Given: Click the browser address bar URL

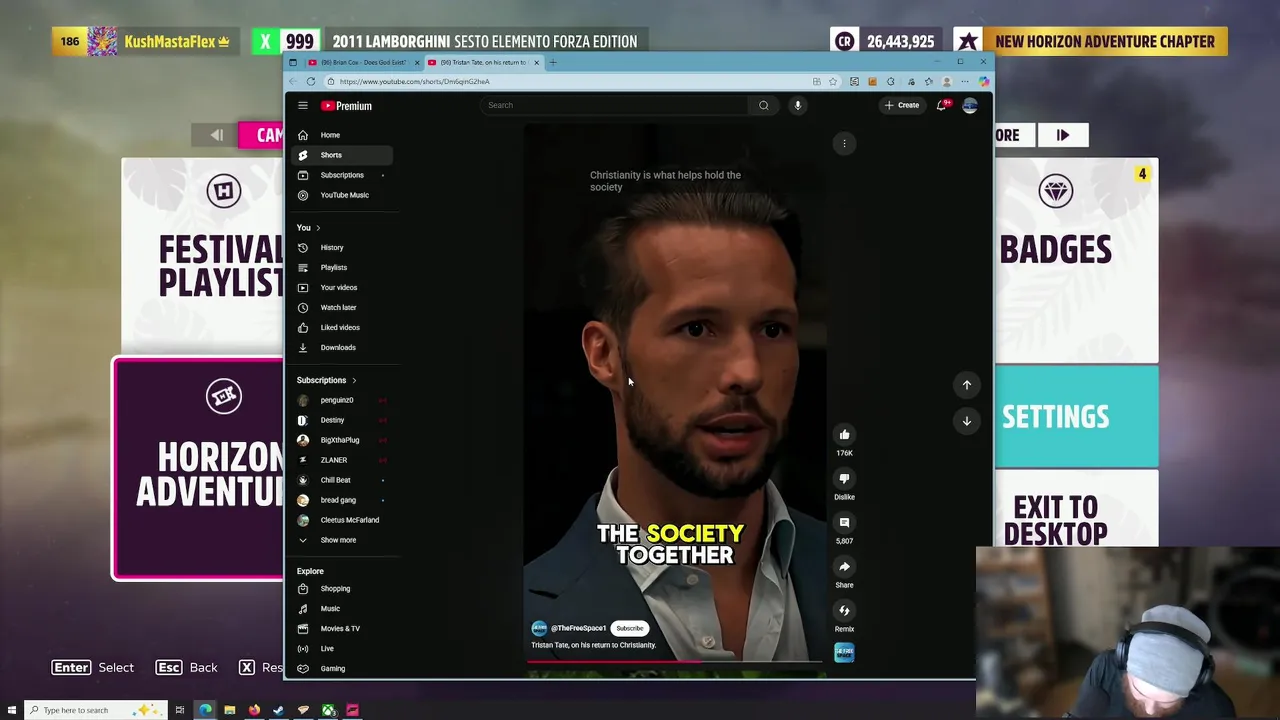Looking at the screenshot, I should (x=414, y=81).
